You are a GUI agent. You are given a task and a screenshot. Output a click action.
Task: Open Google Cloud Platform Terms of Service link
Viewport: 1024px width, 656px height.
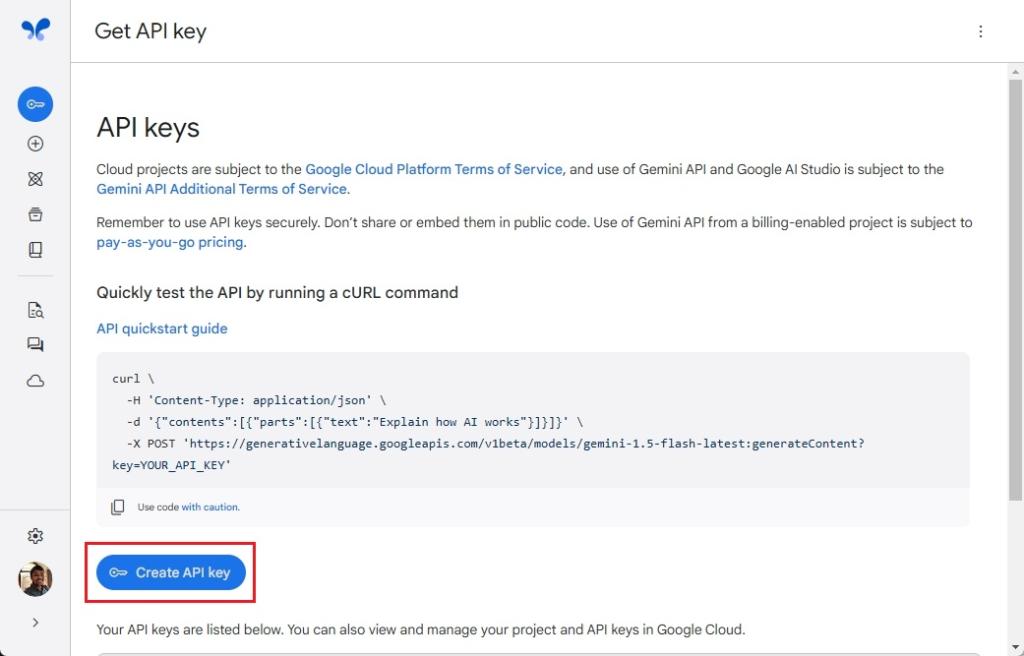[x=434, y=169]
